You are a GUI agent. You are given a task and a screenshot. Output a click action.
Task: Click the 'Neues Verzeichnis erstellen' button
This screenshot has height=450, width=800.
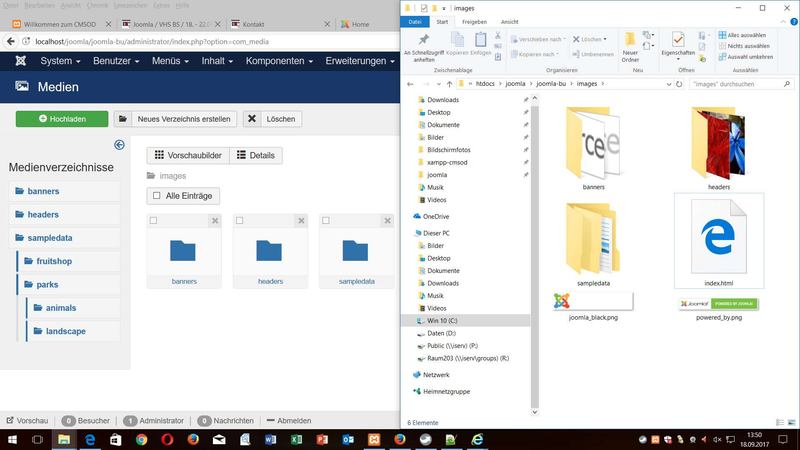[x=174, y=119]
